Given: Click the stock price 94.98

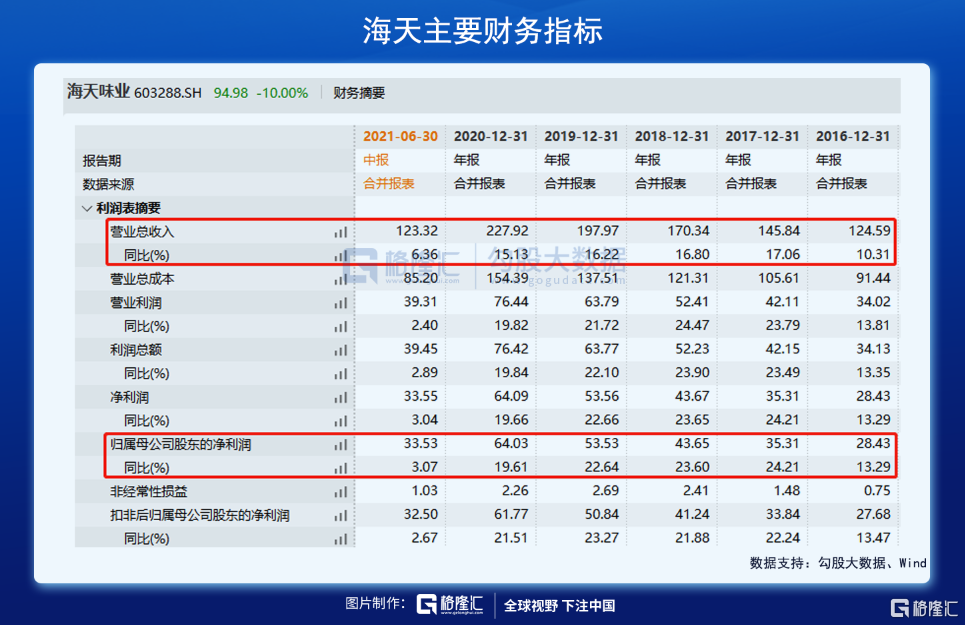Looking at the screenshot, I should (x=231, y=93).
